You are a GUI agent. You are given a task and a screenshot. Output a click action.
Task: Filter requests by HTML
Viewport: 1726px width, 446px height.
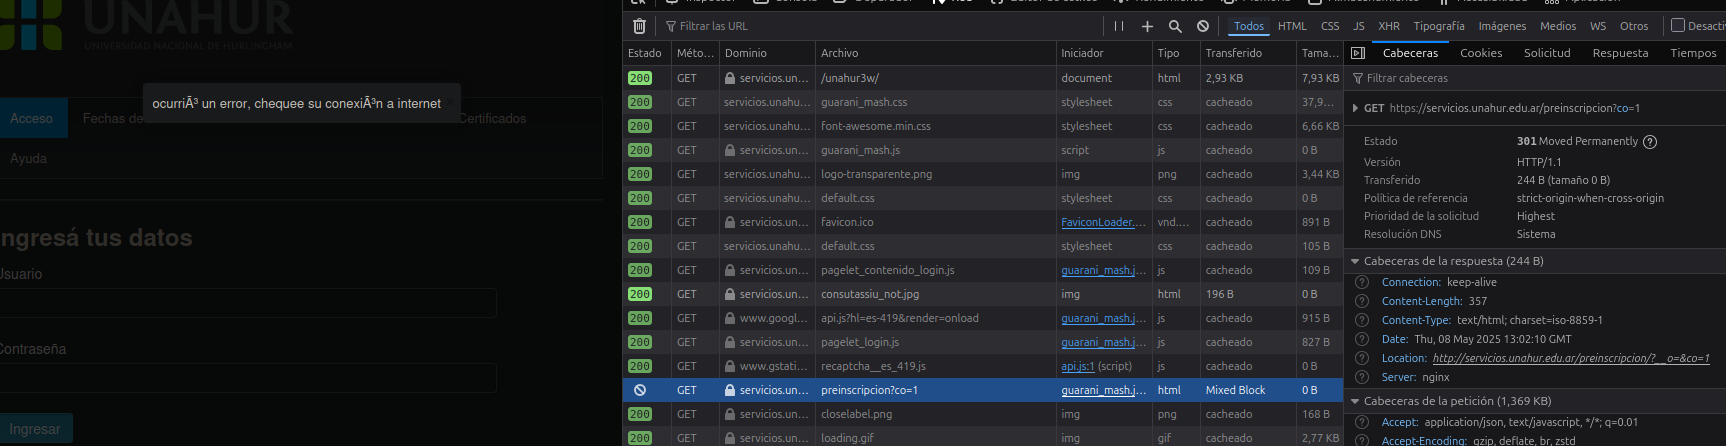click(1292, 26)
